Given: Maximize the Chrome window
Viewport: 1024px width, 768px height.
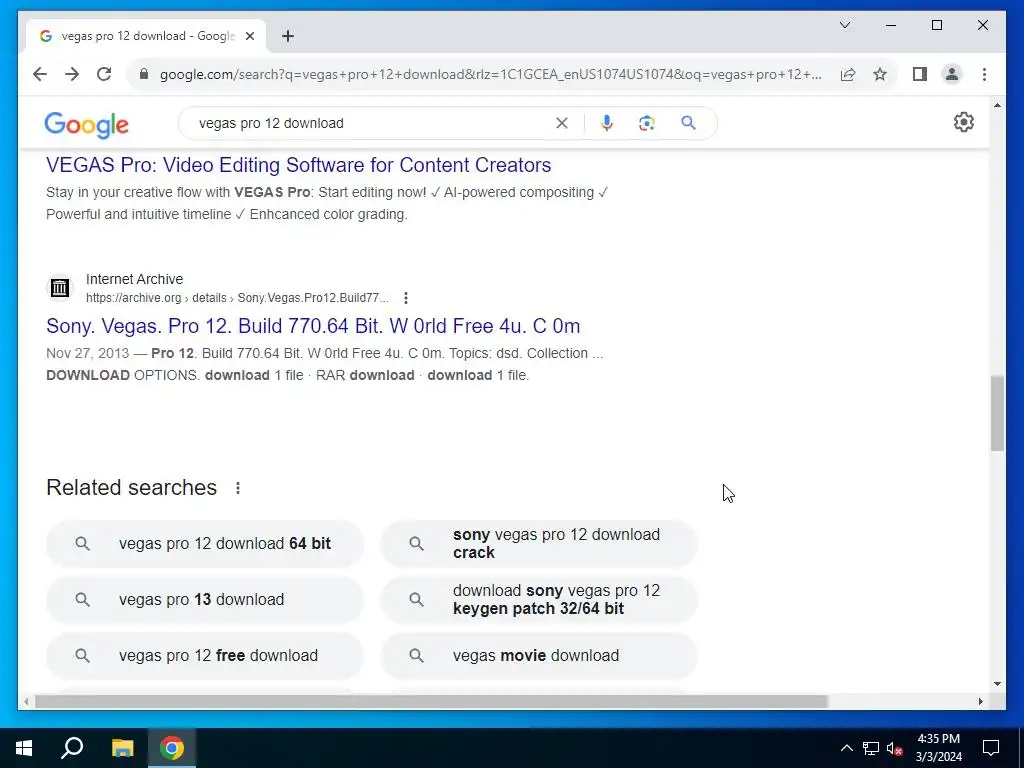Looking at the screenshot, I should (x=936, y=25).
